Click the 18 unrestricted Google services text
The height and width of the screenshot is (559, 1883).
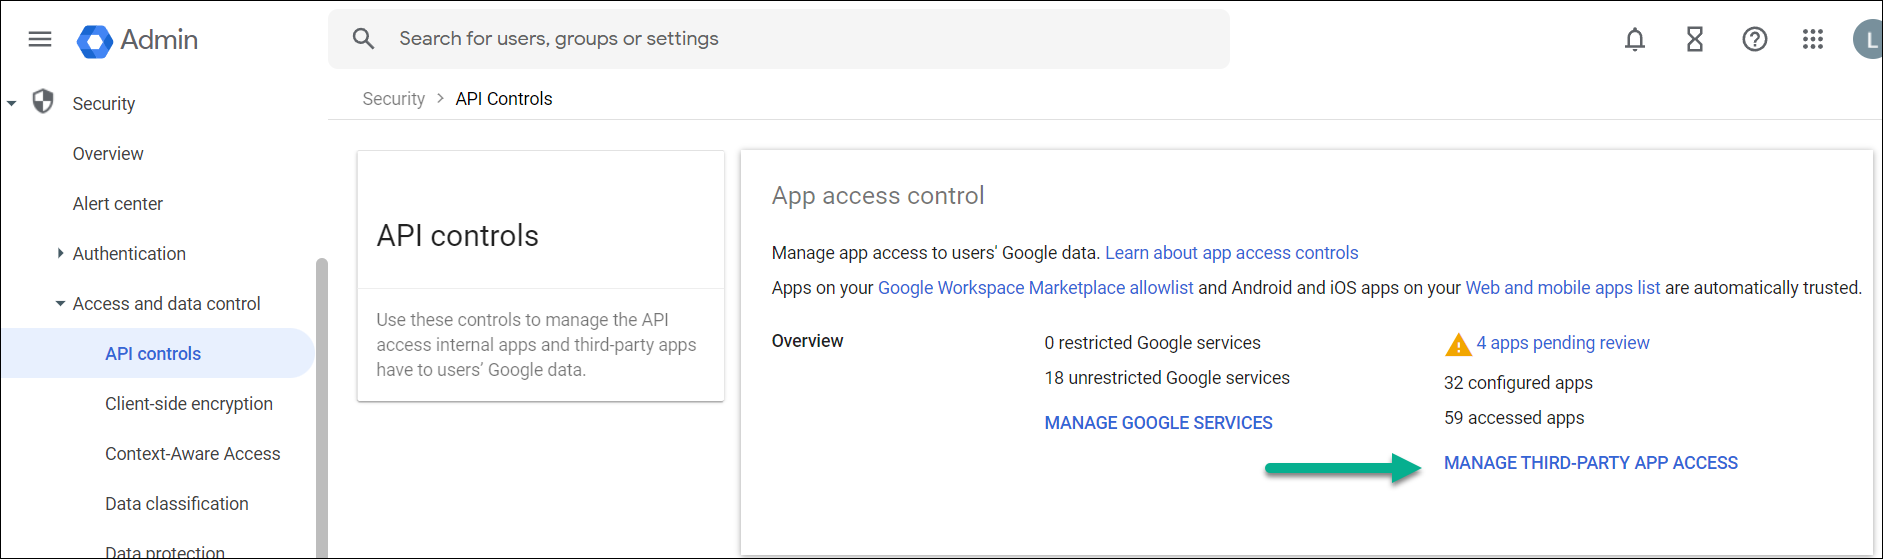tap(1167, 378)
